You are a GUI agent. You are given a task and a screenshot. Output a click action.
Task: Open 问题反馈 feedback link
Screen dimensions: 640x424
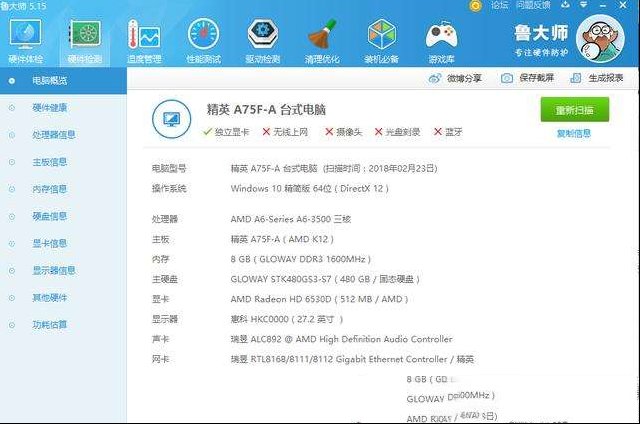533,5
